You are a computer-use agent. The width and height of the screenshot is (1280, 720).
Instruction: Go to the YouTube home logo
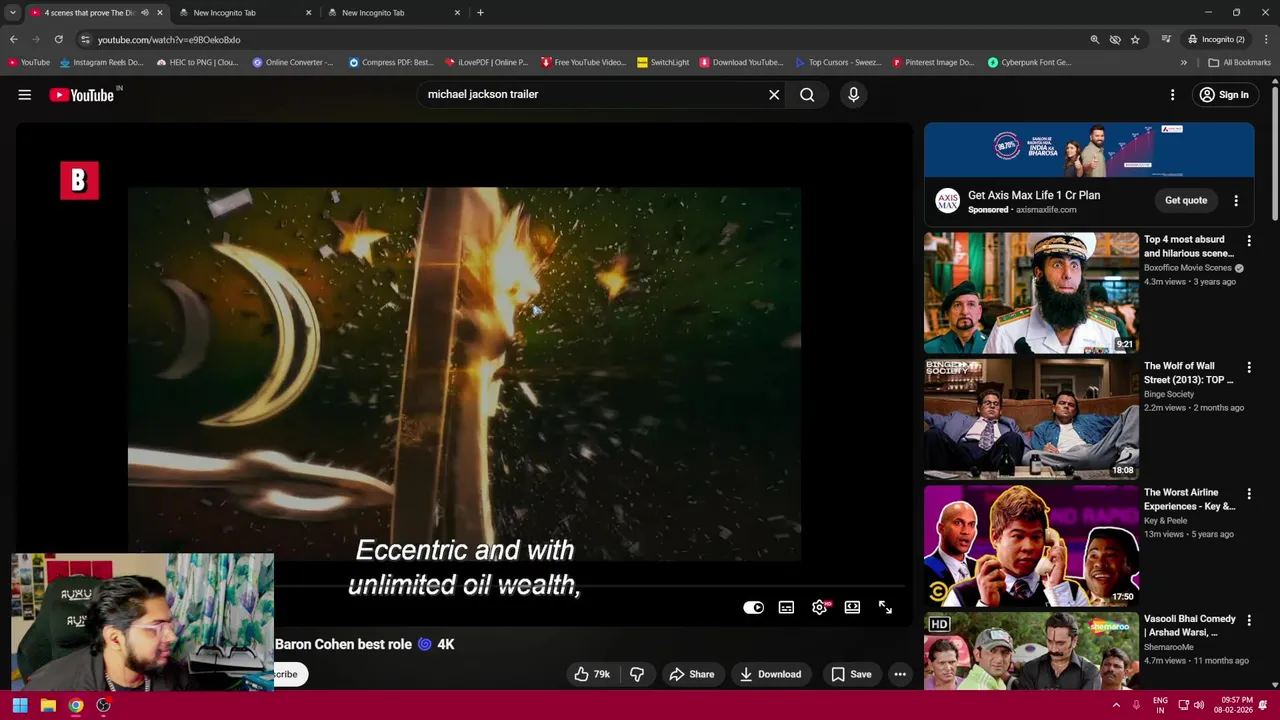click(81, 95)
